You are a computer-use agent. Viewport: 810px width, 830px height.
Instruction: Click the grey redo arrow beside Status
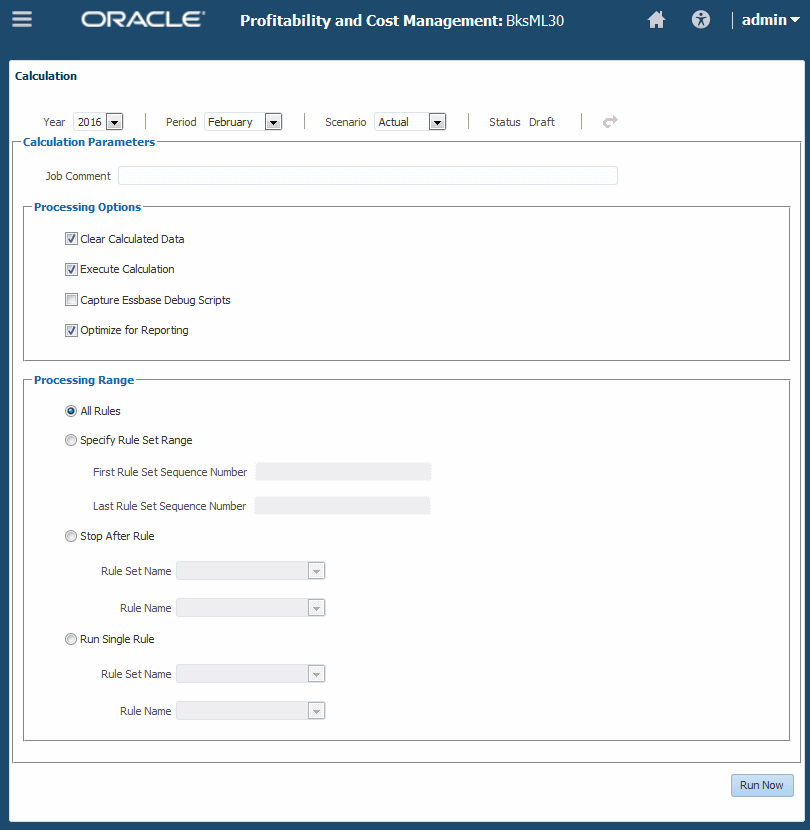[610, 122]
